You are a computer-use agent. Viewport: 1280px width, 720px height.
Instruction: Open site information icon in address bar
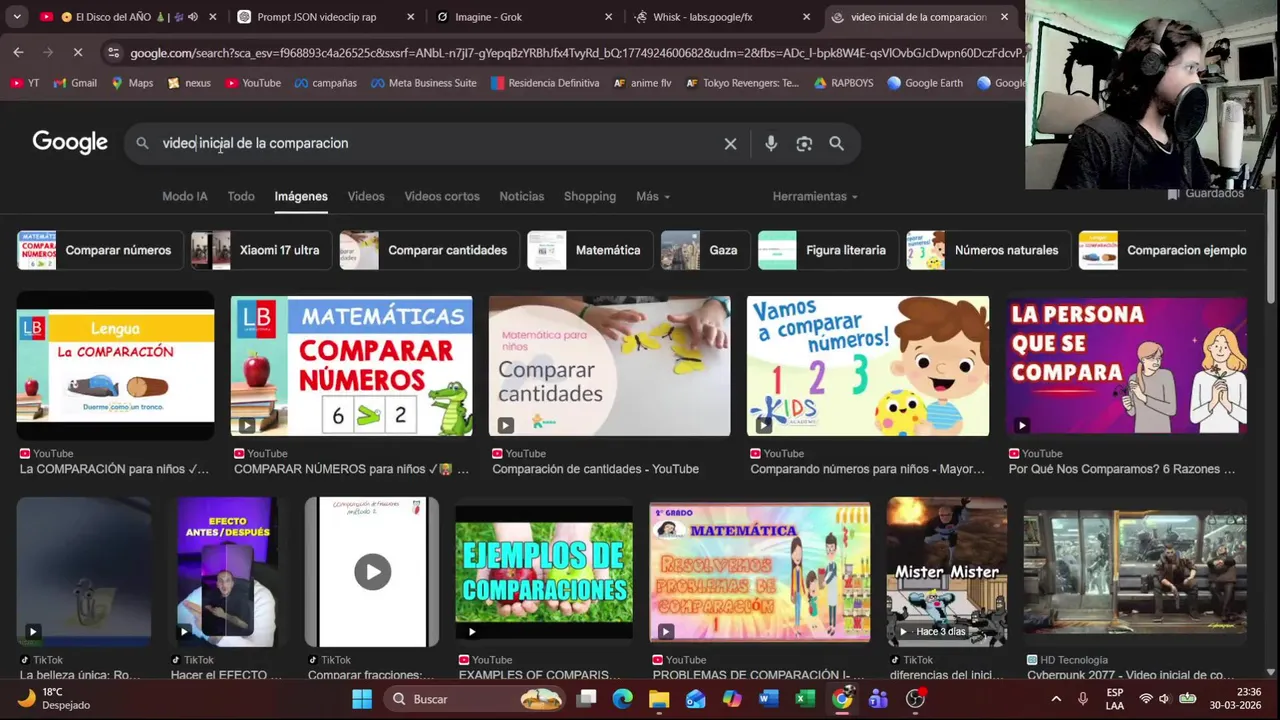tap(113, 52)
